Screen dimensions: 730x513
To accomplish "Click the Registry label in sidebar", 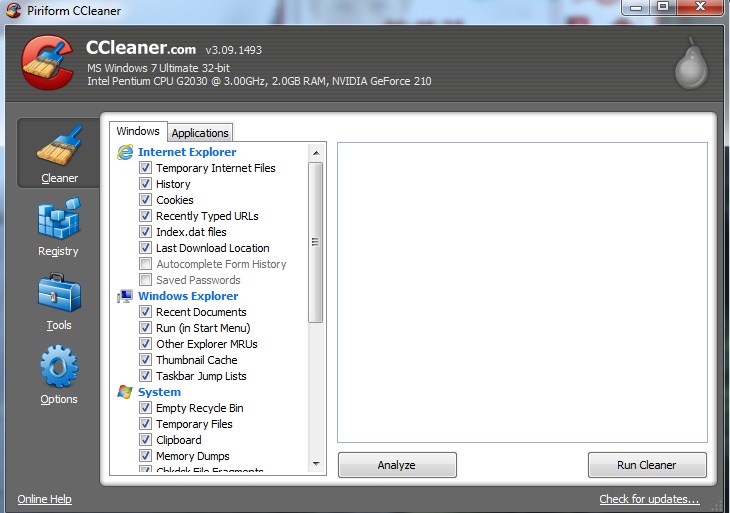I will (x=58, y=251).
